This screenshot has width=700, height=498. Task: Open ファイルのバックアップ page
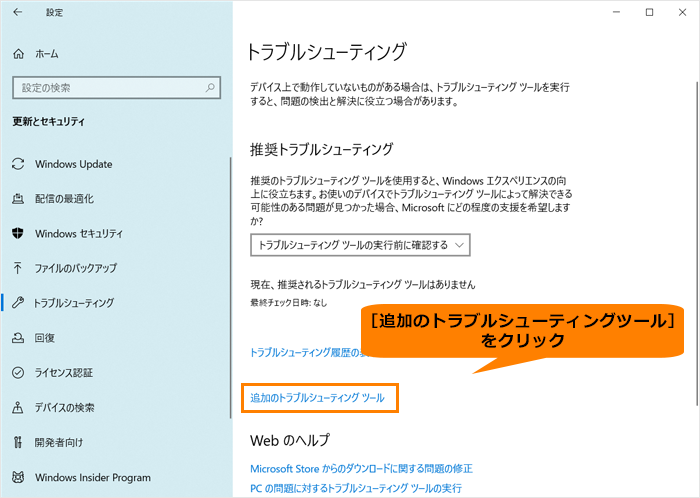76,268
